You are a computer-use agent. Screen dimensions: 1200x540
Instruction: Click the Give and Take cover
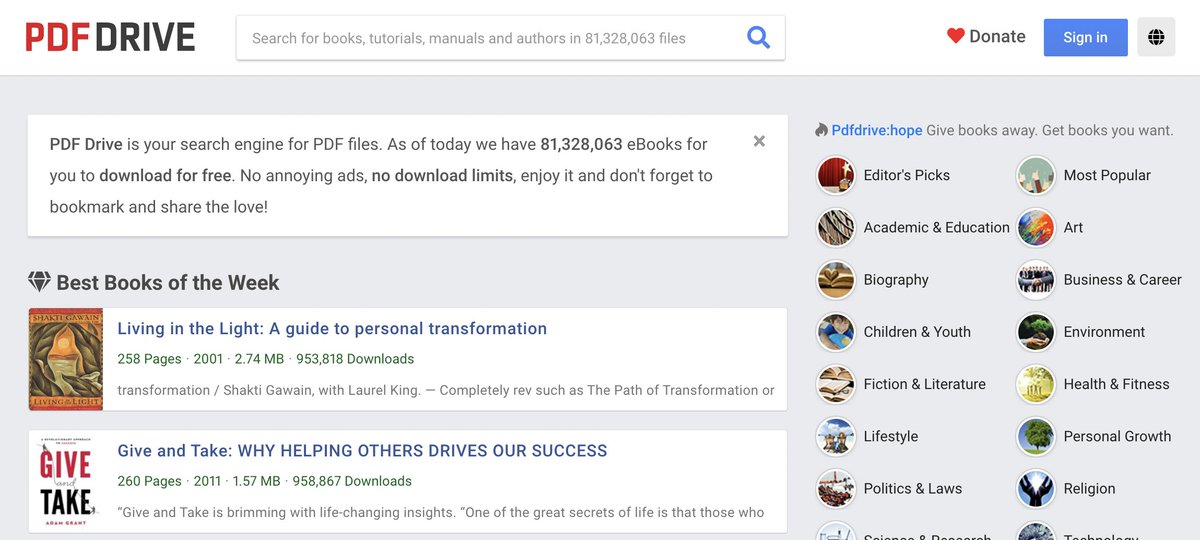click(66, 482)
